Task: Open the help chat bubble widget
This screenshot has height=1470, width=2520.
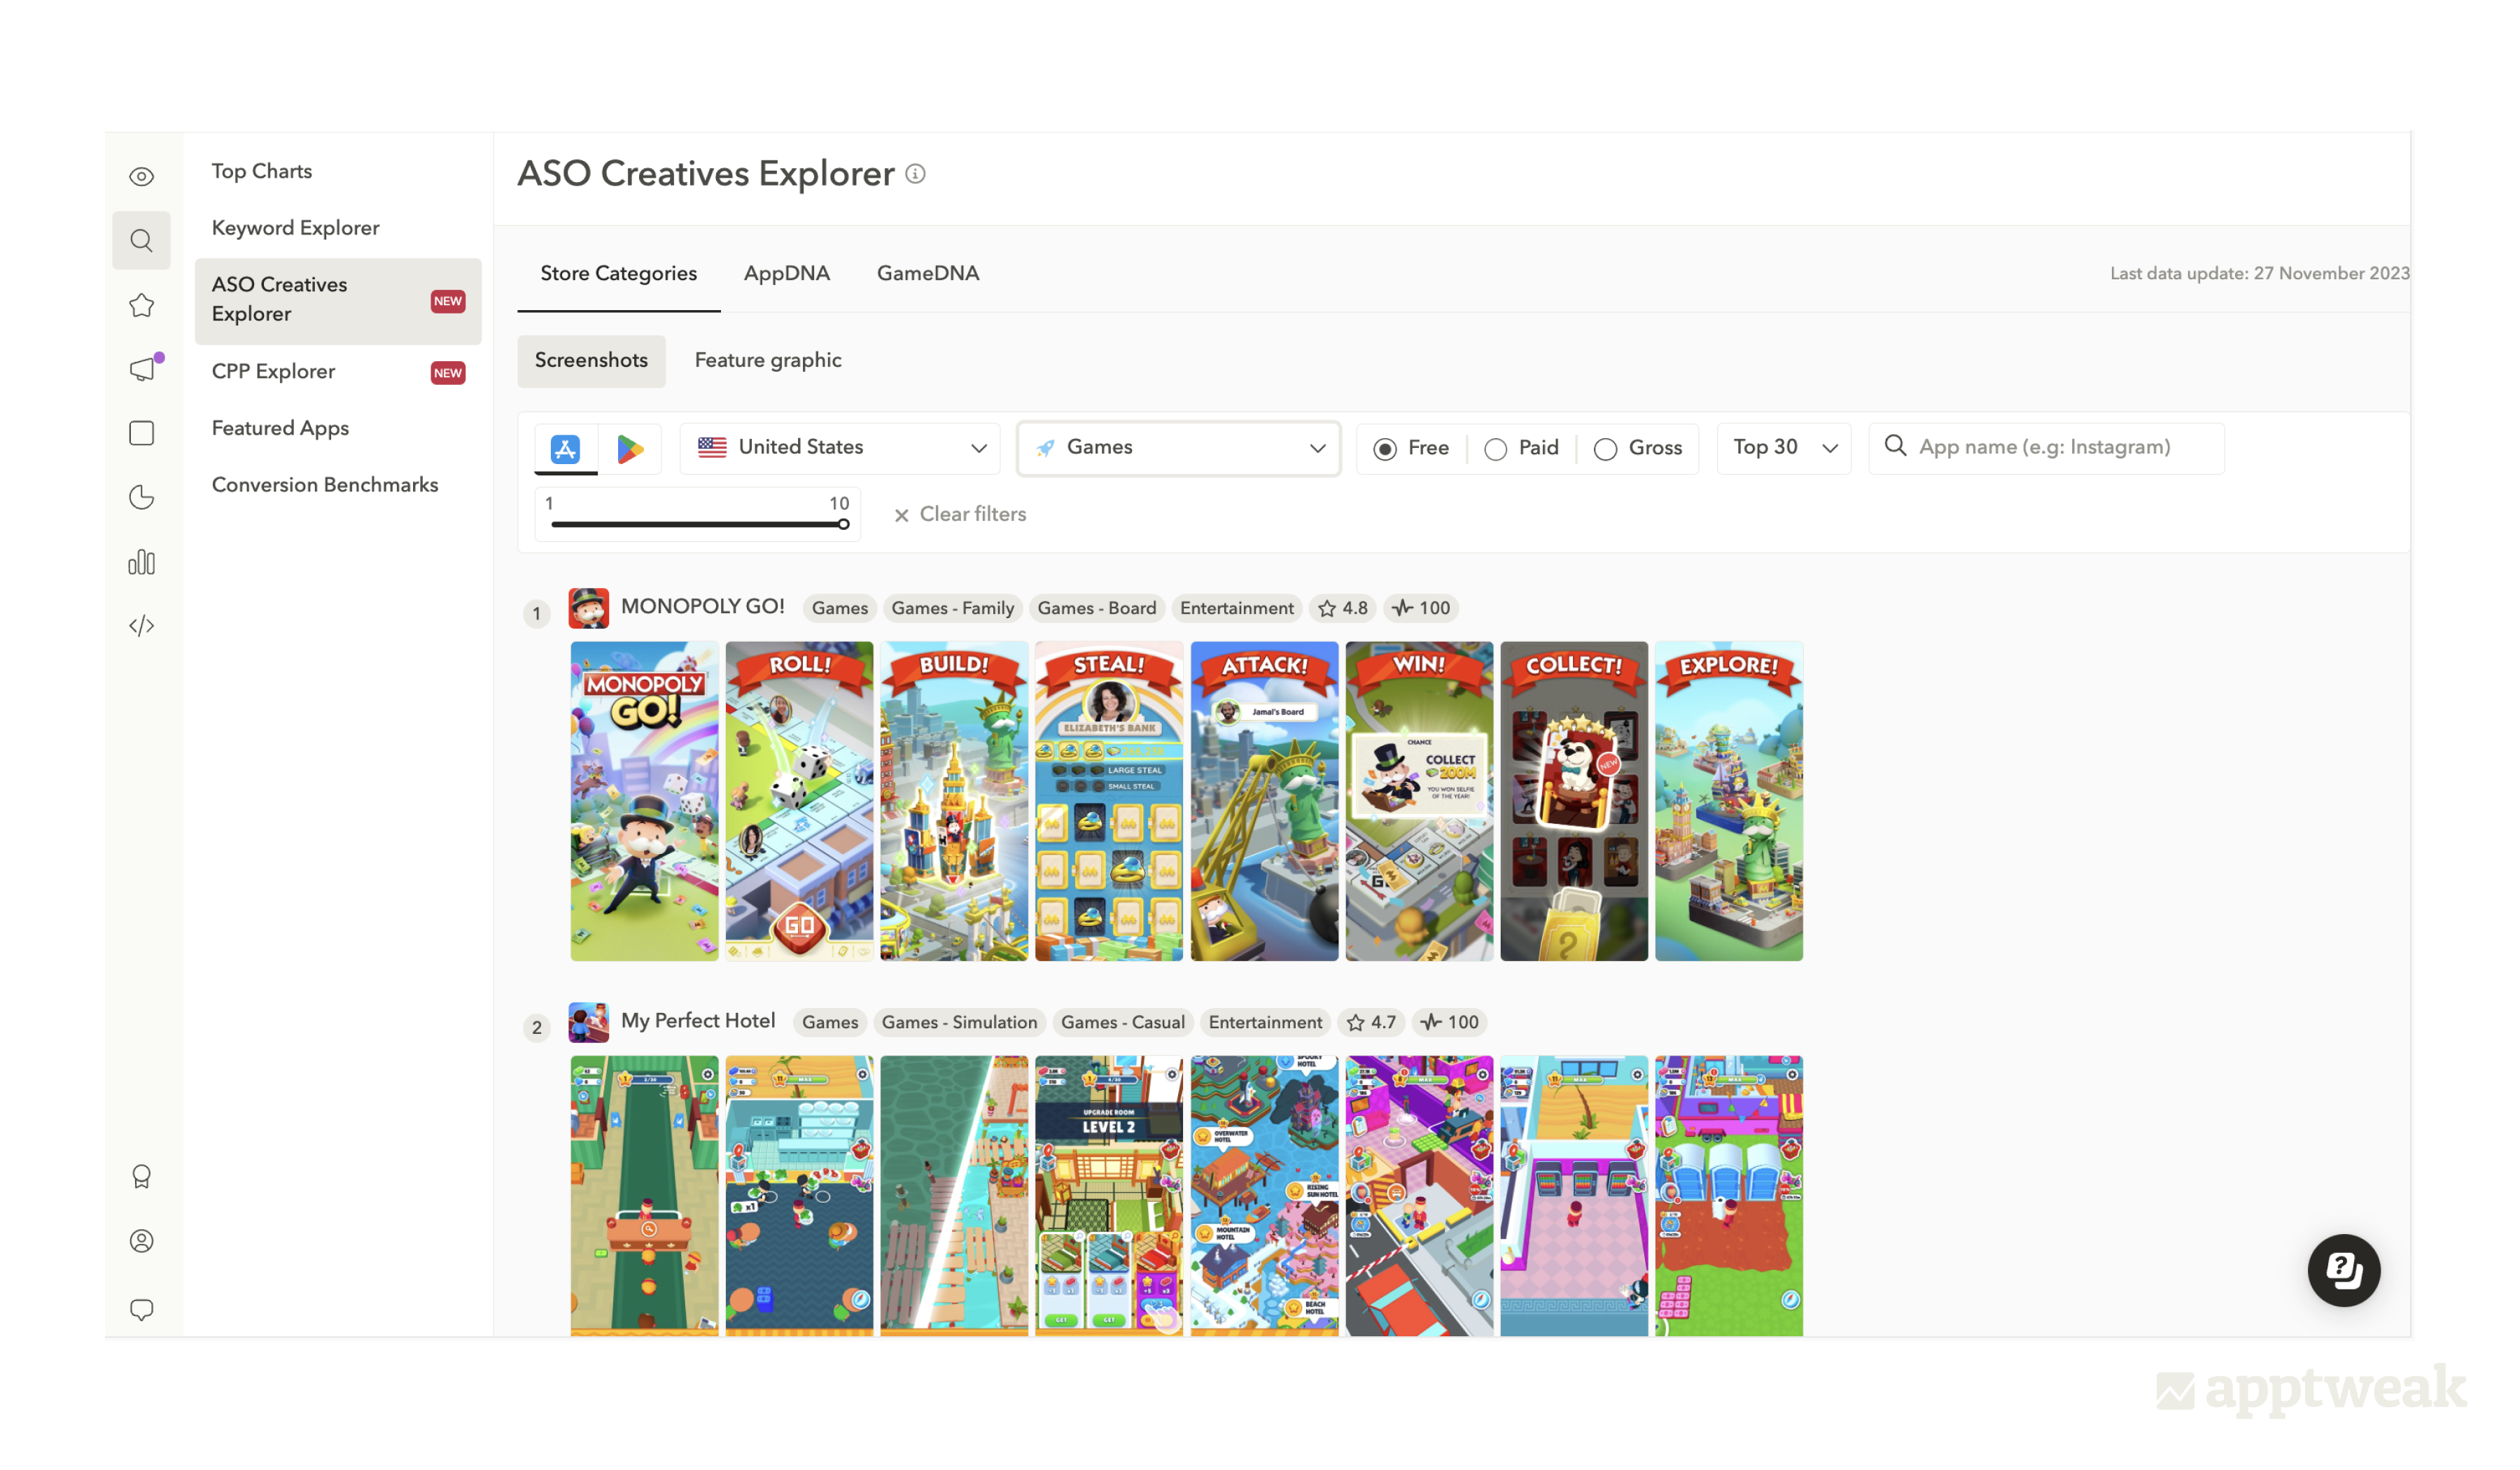Action: [x=2343, y=1270]
